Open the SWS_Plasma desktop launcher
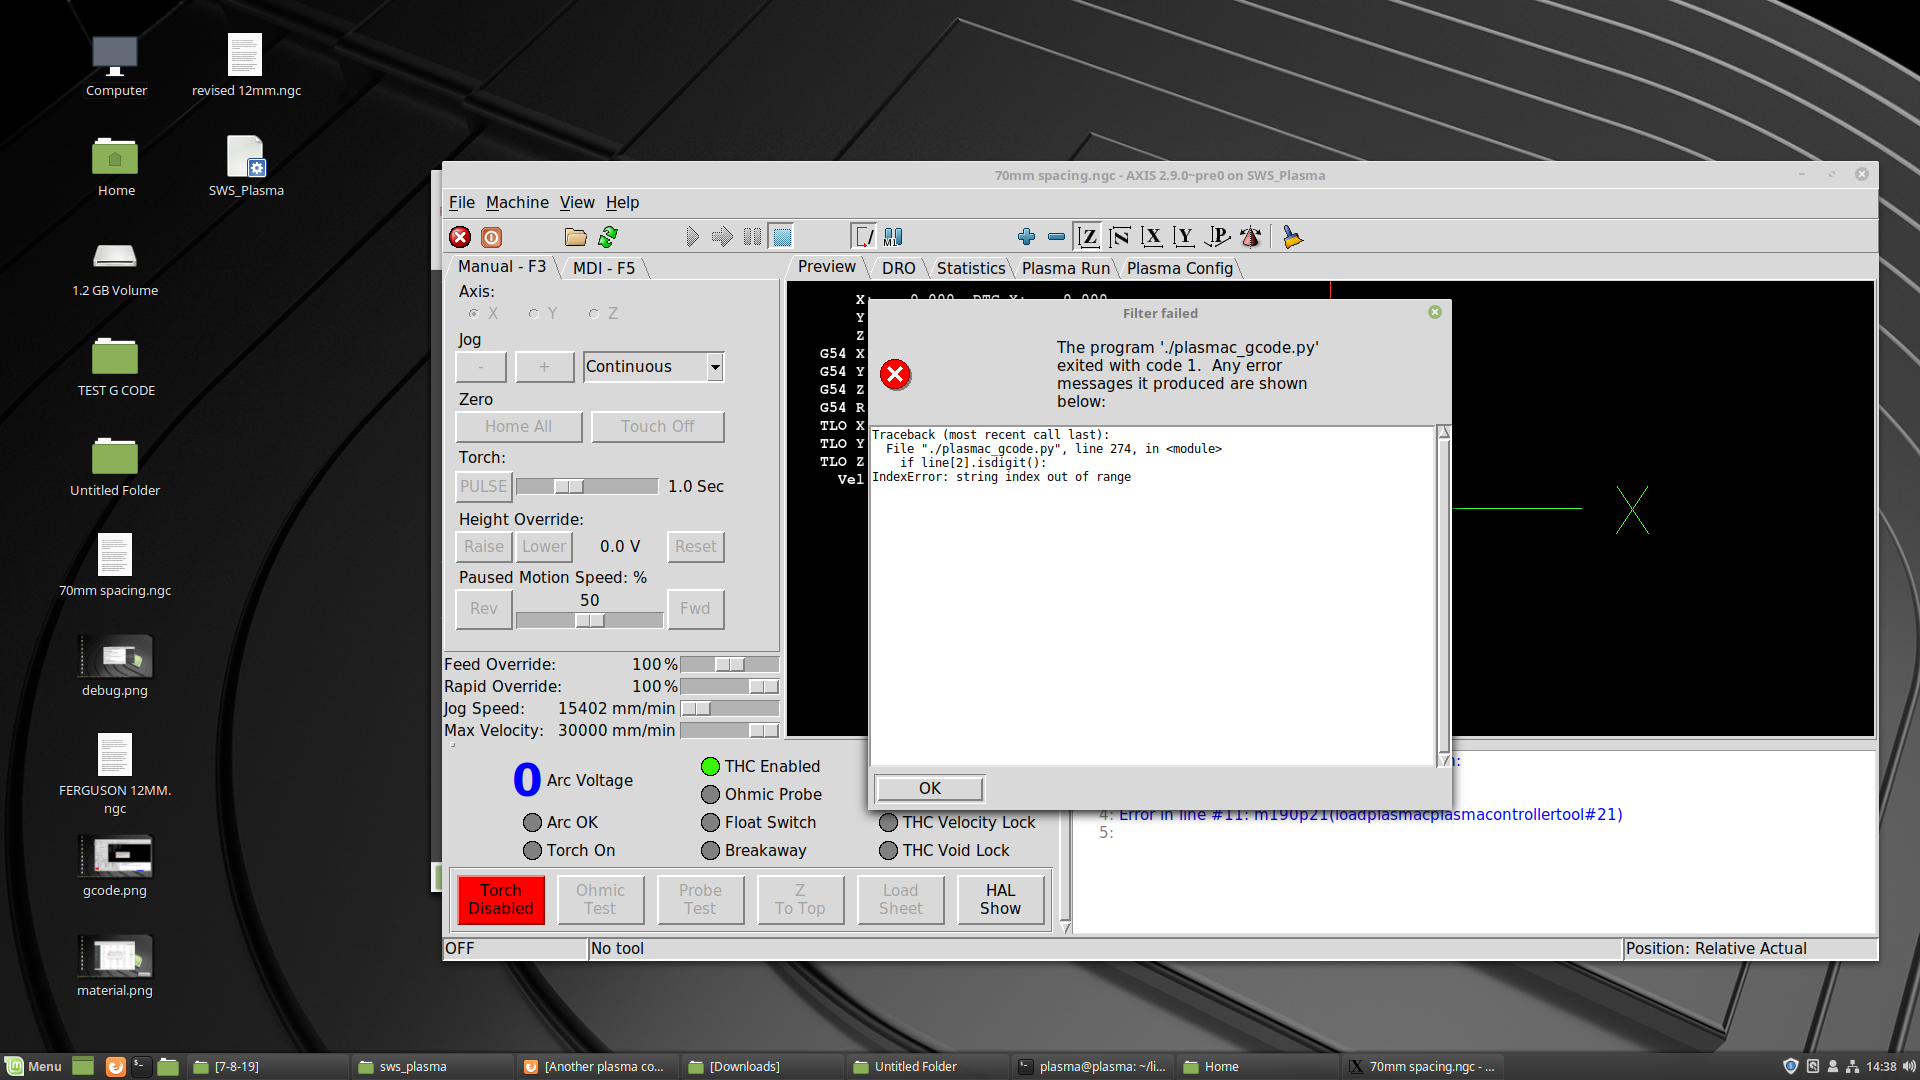Image resolution: width=1920 pixels, height=1080 pixels. (x=246, y=166)
